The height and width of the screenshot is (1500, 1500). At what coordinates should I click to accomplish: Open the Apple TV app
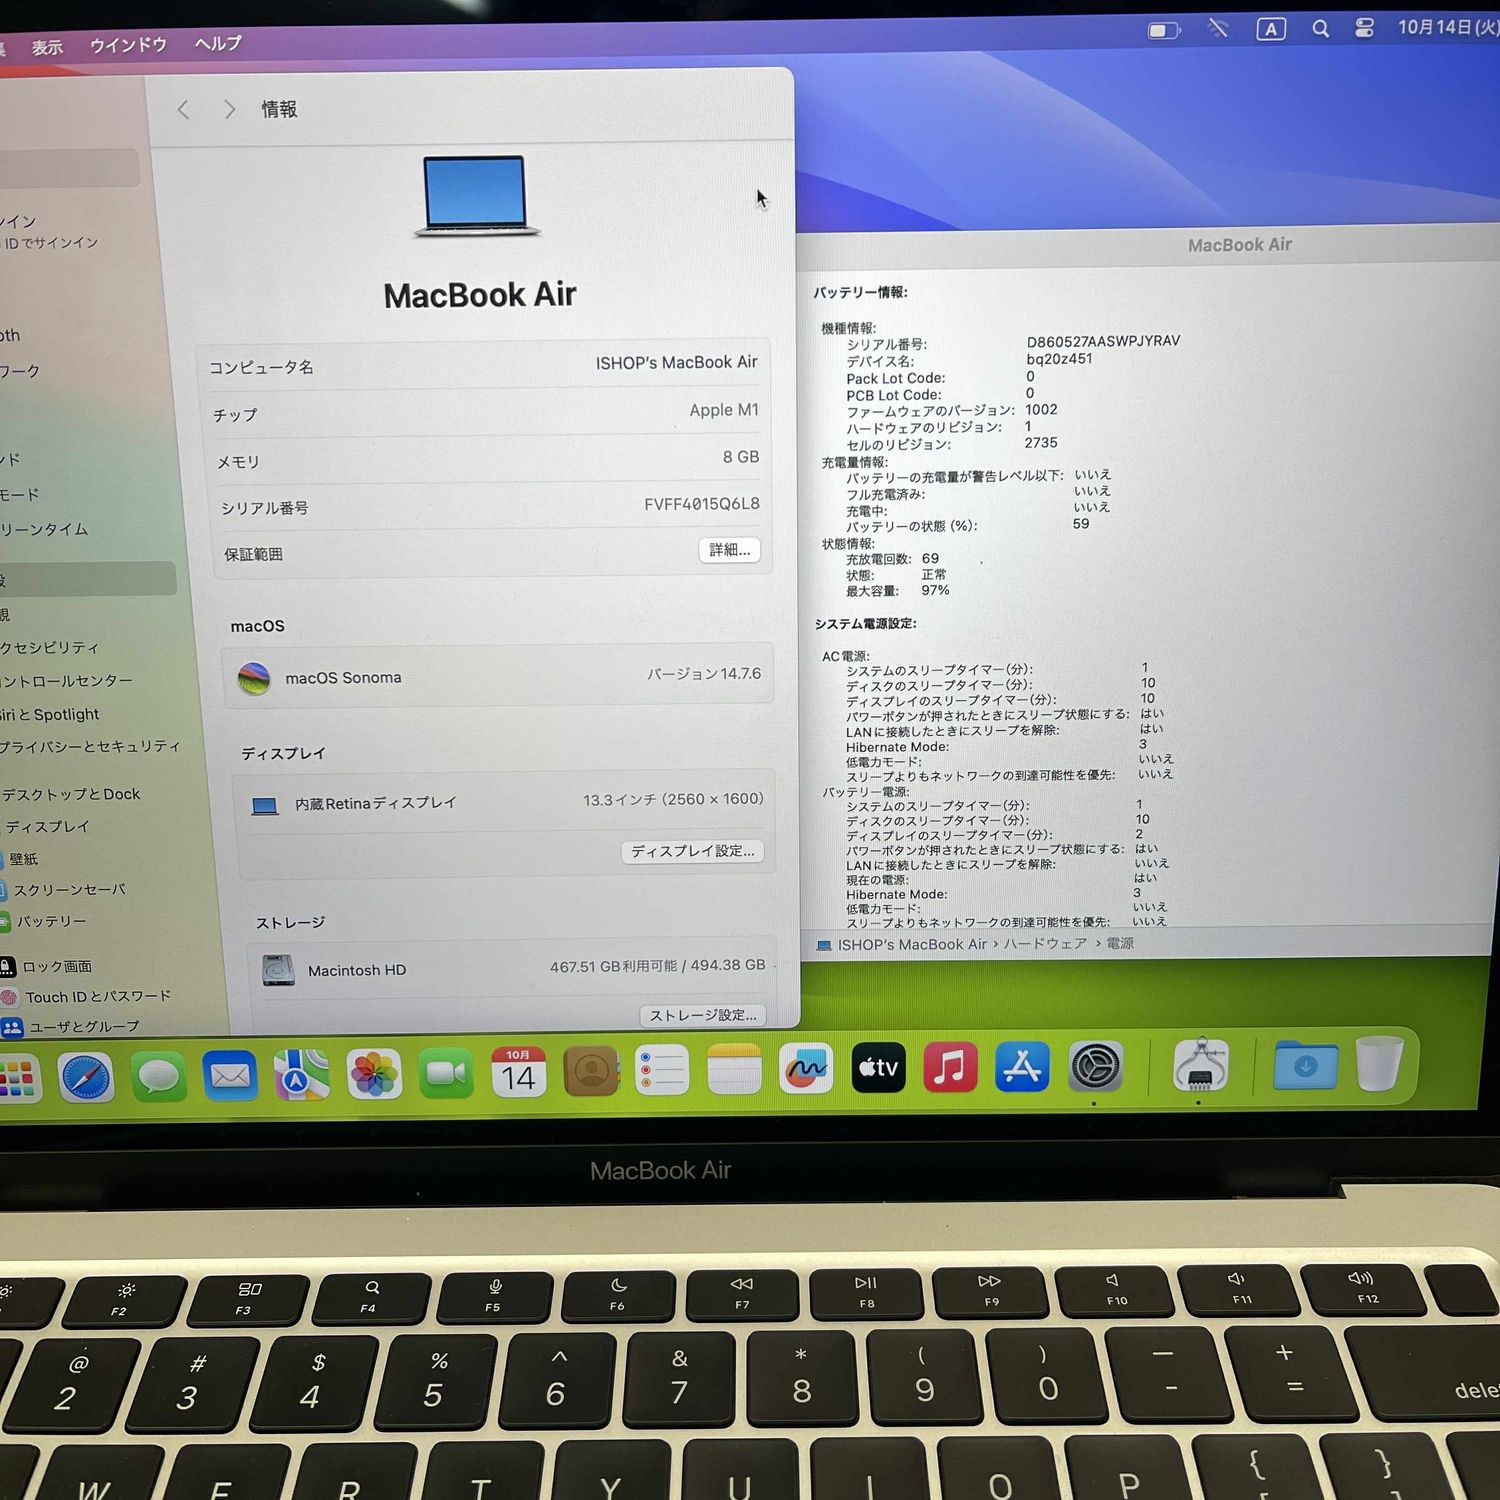pos(878,1067)
